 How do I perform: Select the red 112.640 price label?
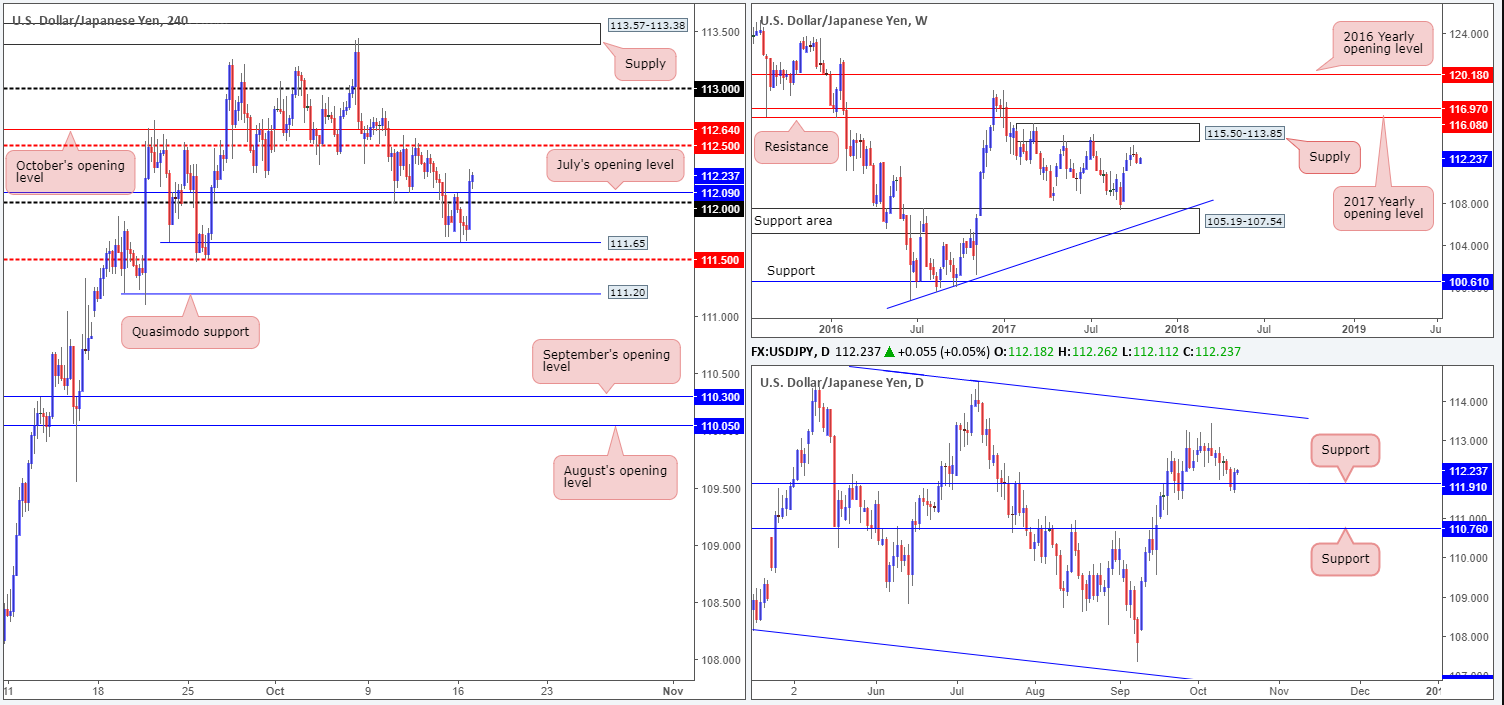(719, 129)
